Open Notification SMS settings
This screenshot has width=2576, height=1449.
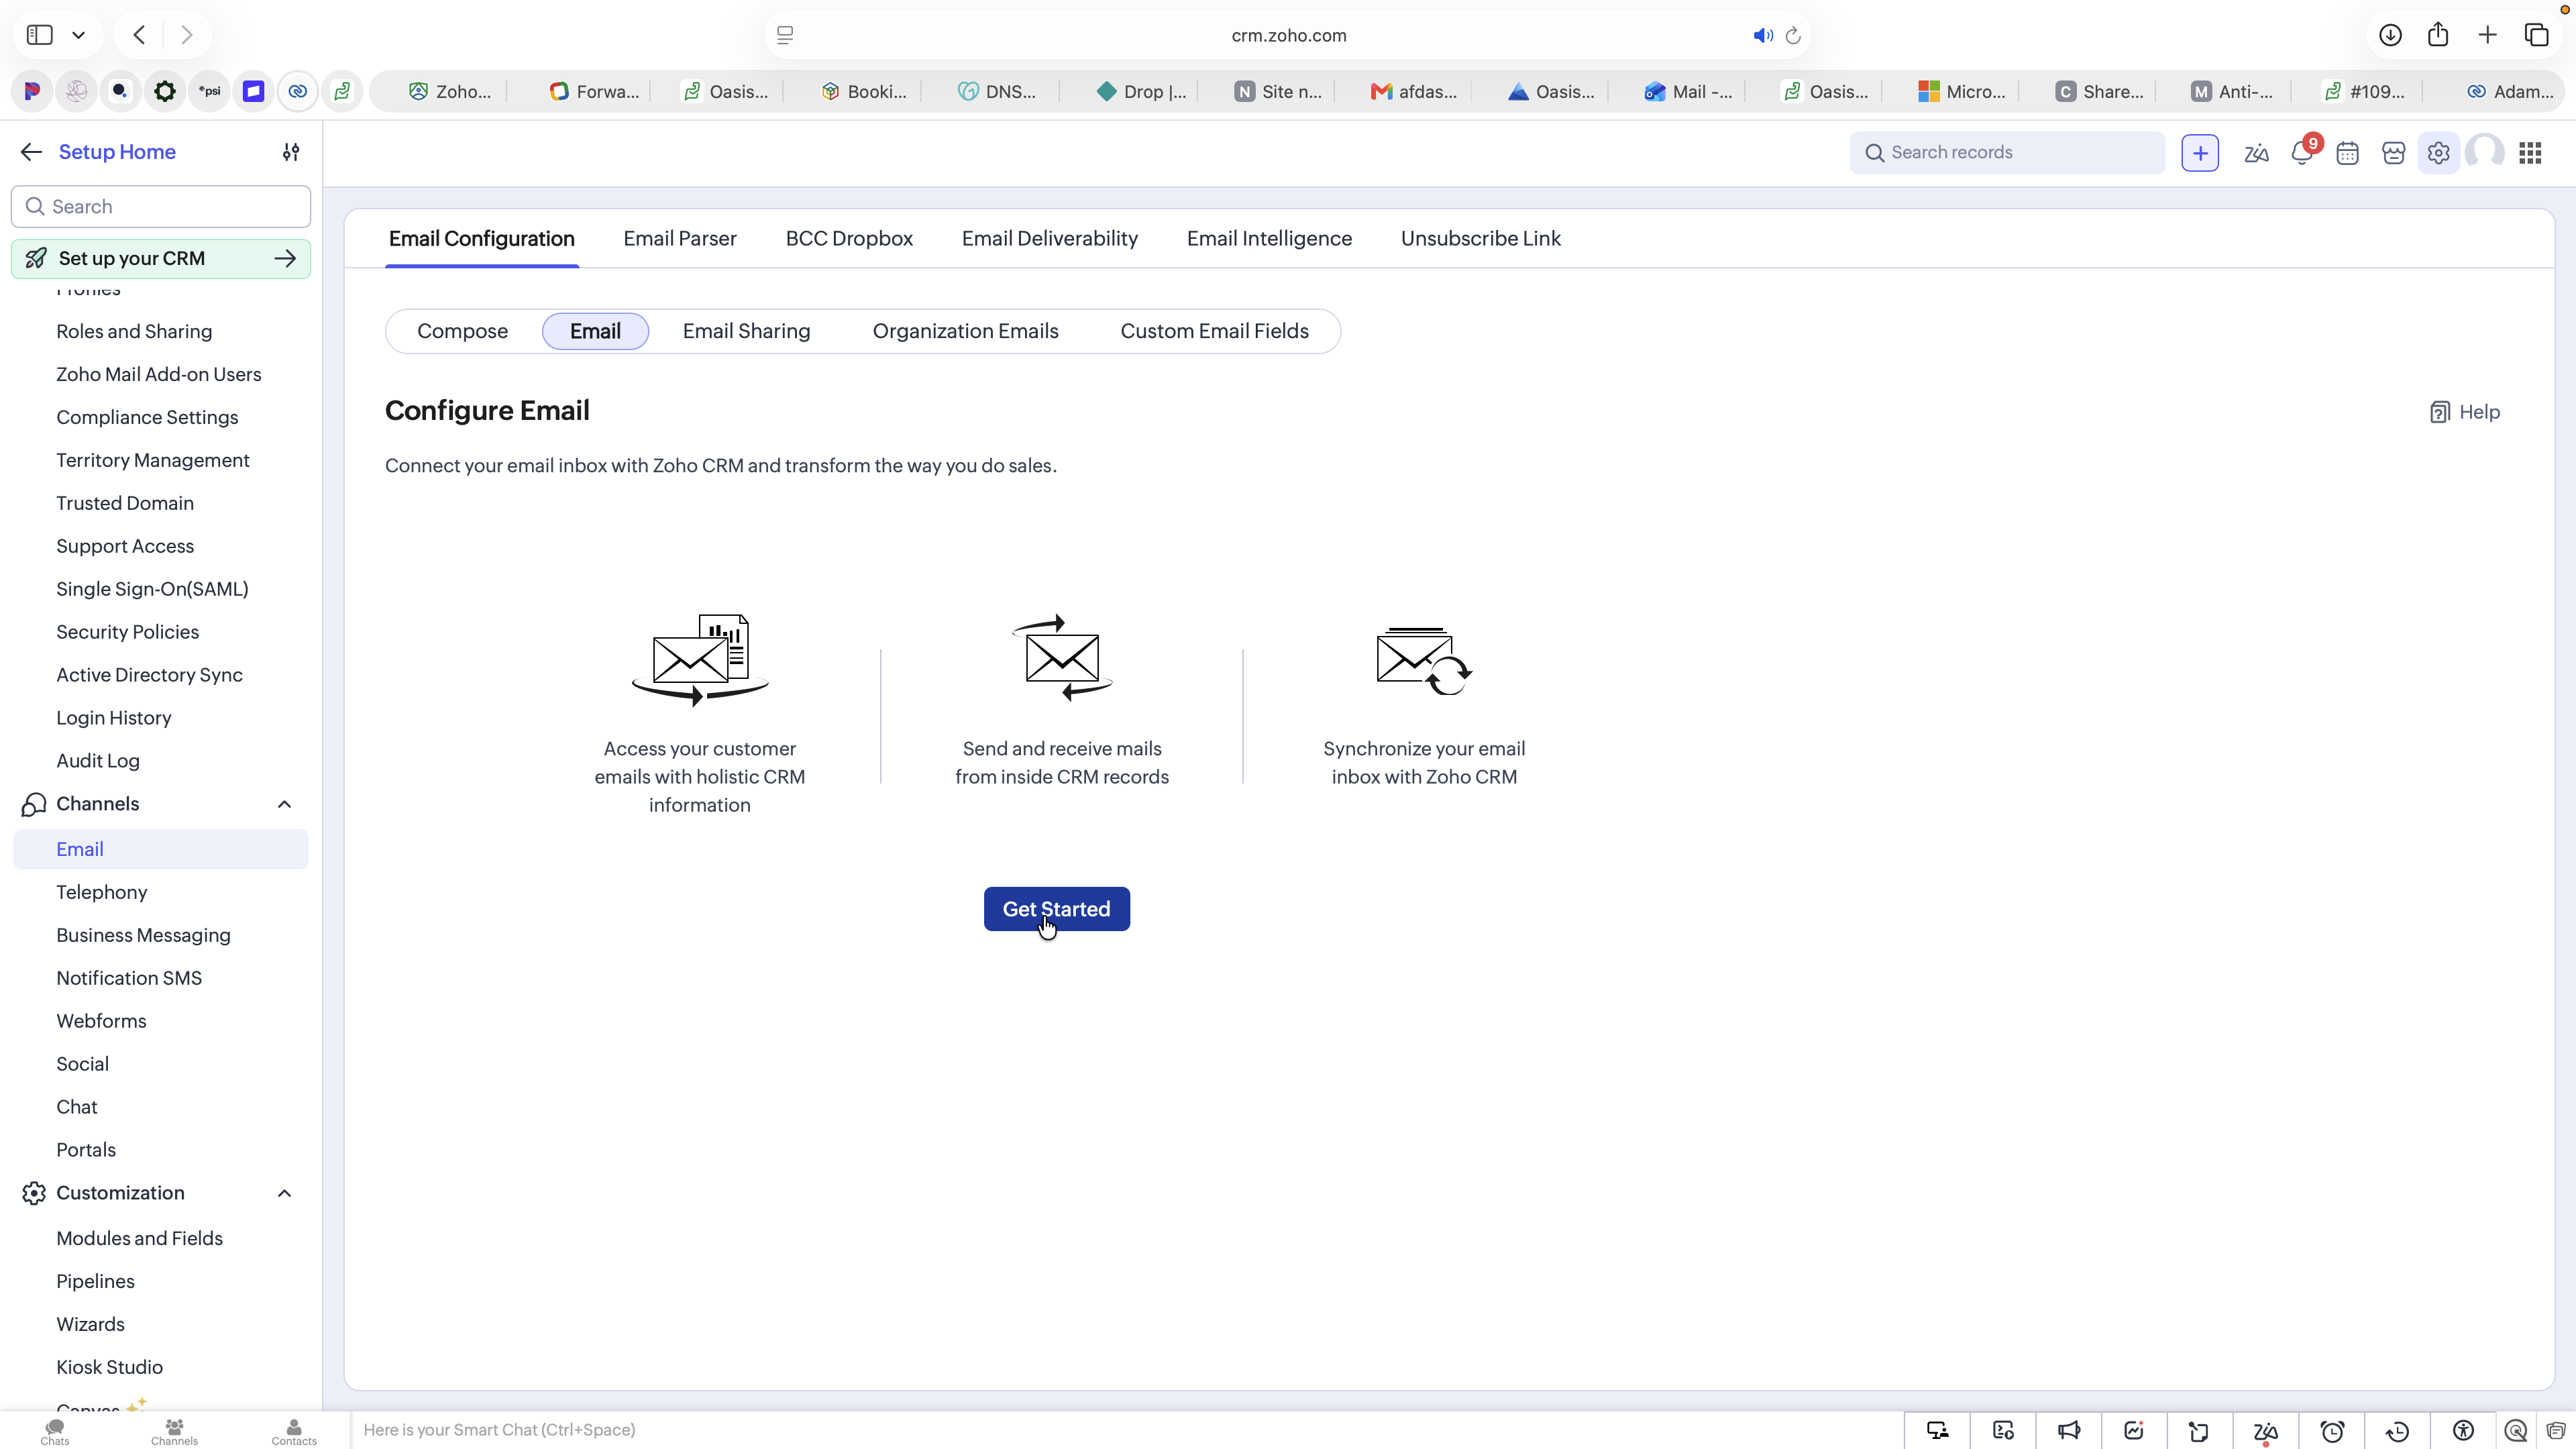[129, 978]
